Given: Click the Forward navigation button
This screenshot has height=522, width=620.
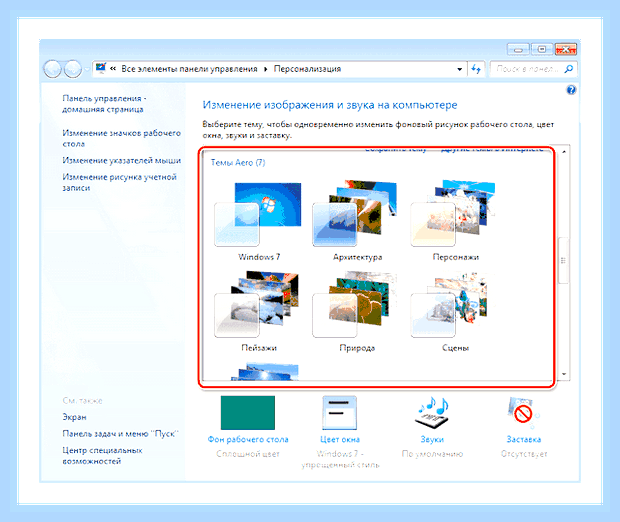Looking at the screenshot, I should tap(73, 69).
